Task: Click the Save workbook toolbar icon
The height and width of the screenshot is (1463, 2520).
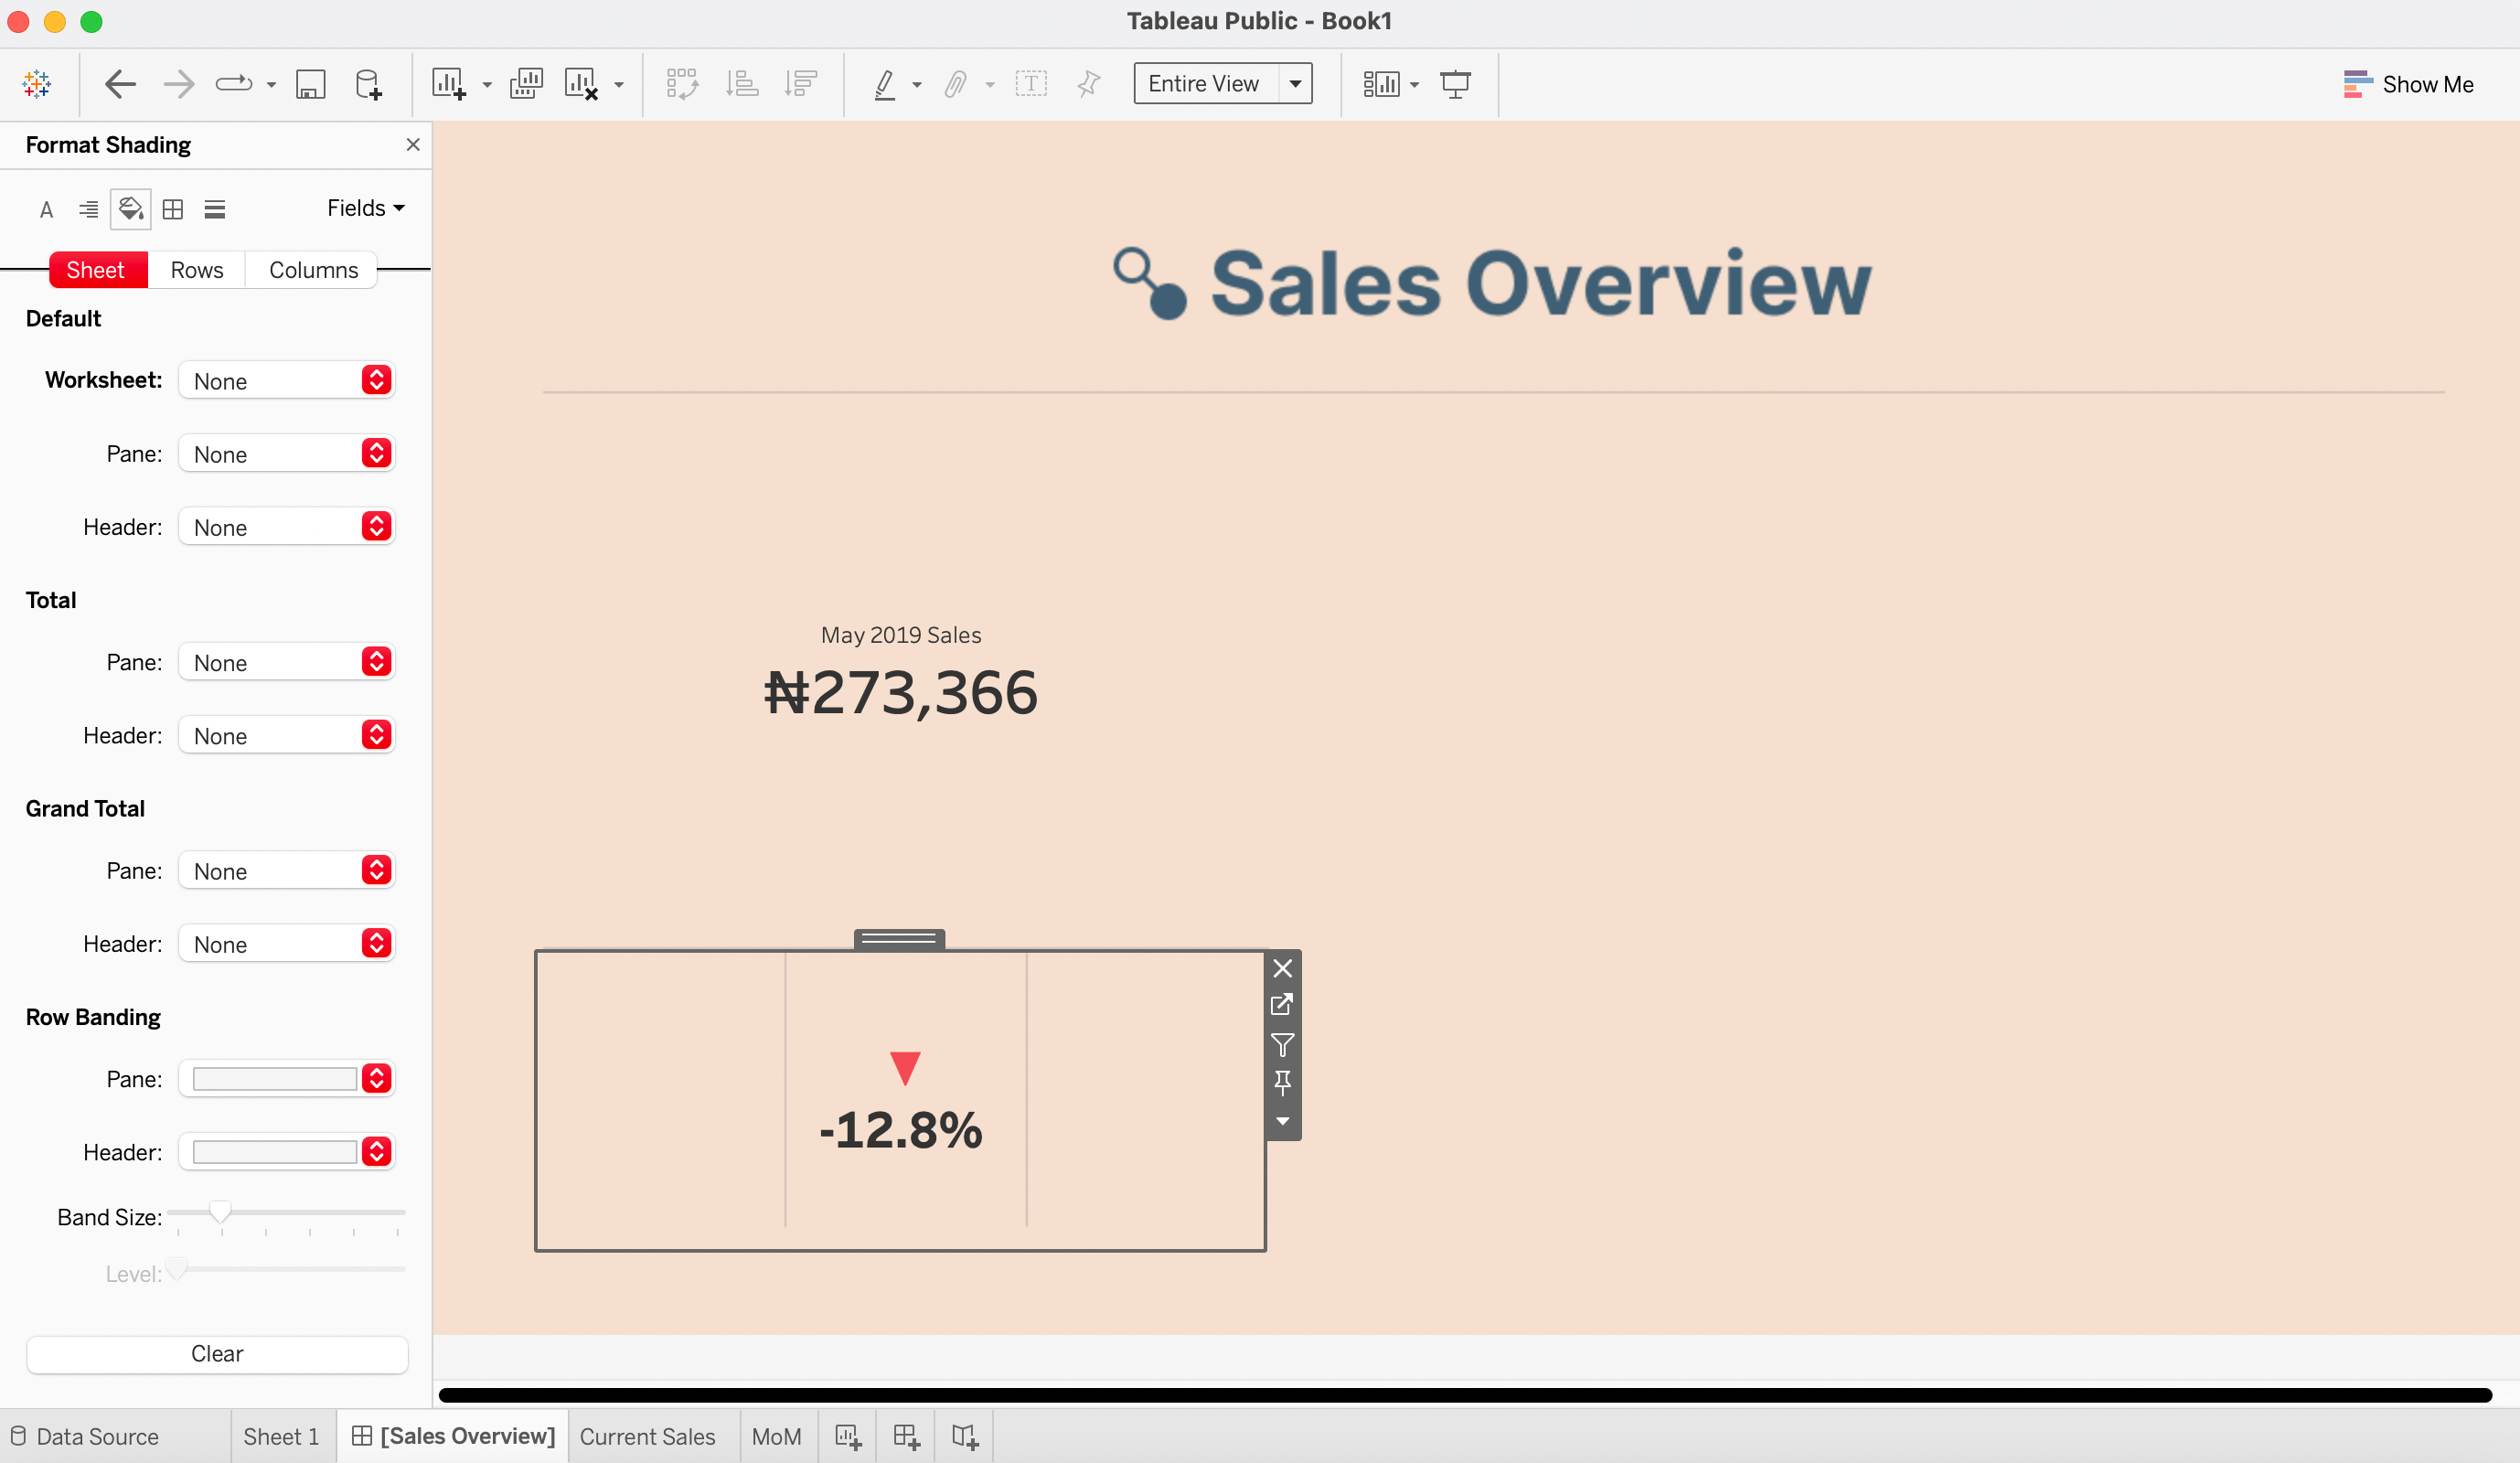Action: click(x=310, y=84)
